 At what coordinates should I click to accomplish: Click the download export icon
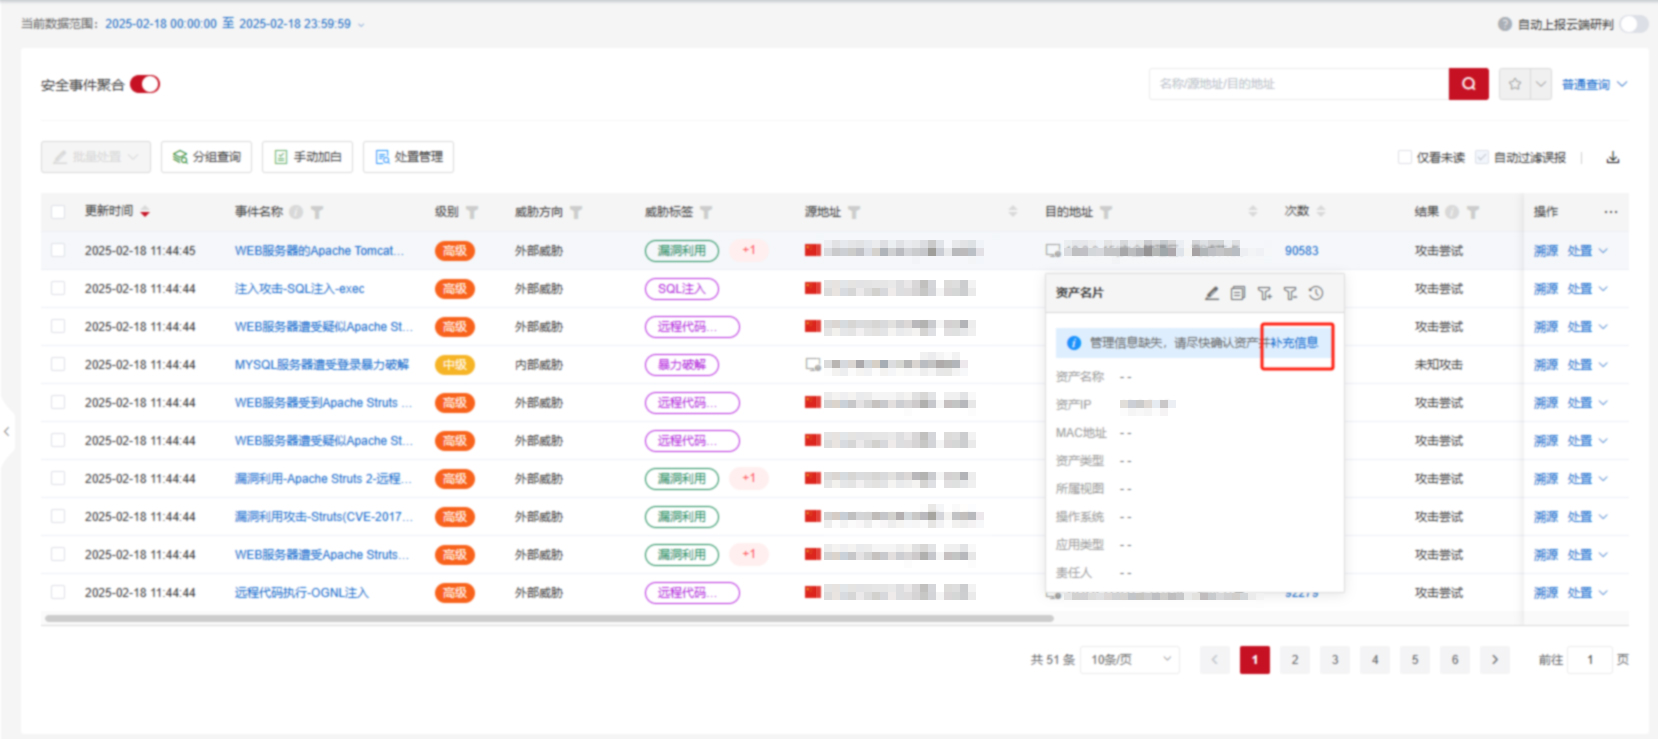[1612, 158]
